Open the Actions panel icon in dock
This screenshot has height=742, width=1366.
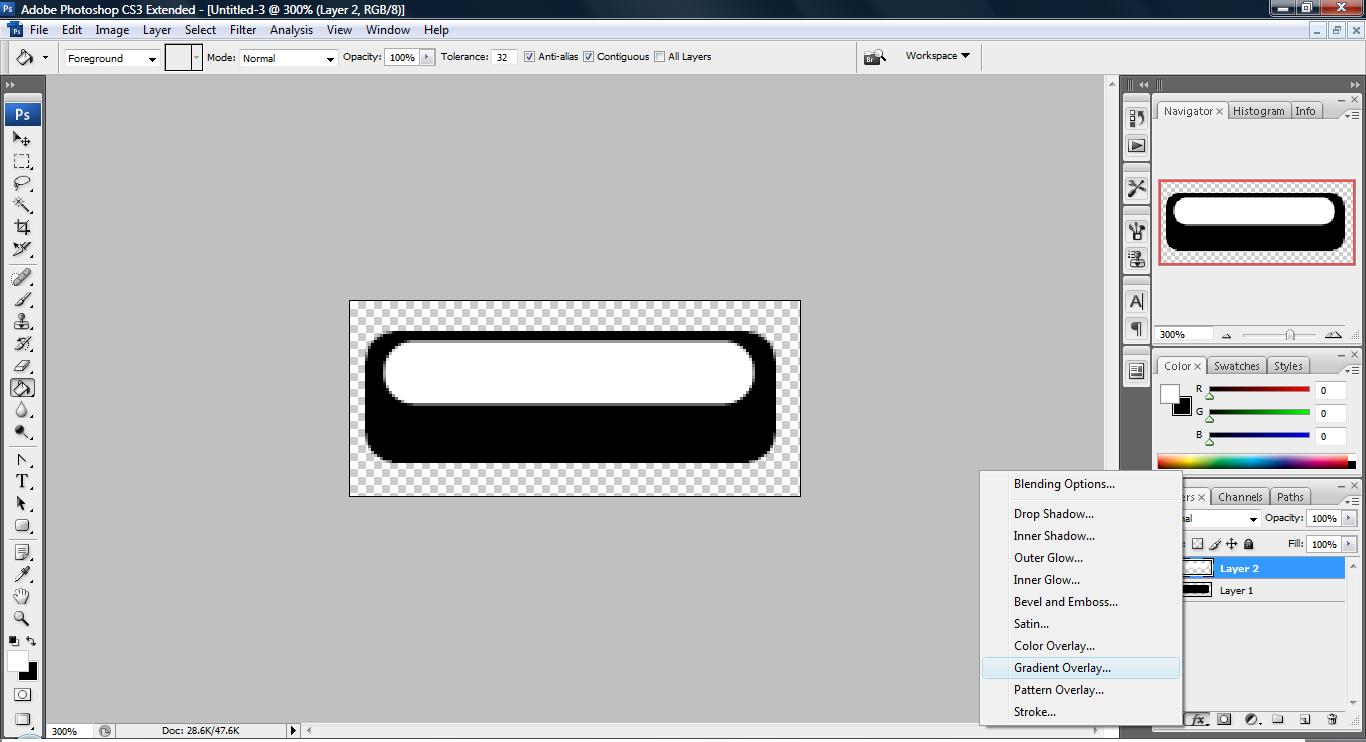(1137, 146)
